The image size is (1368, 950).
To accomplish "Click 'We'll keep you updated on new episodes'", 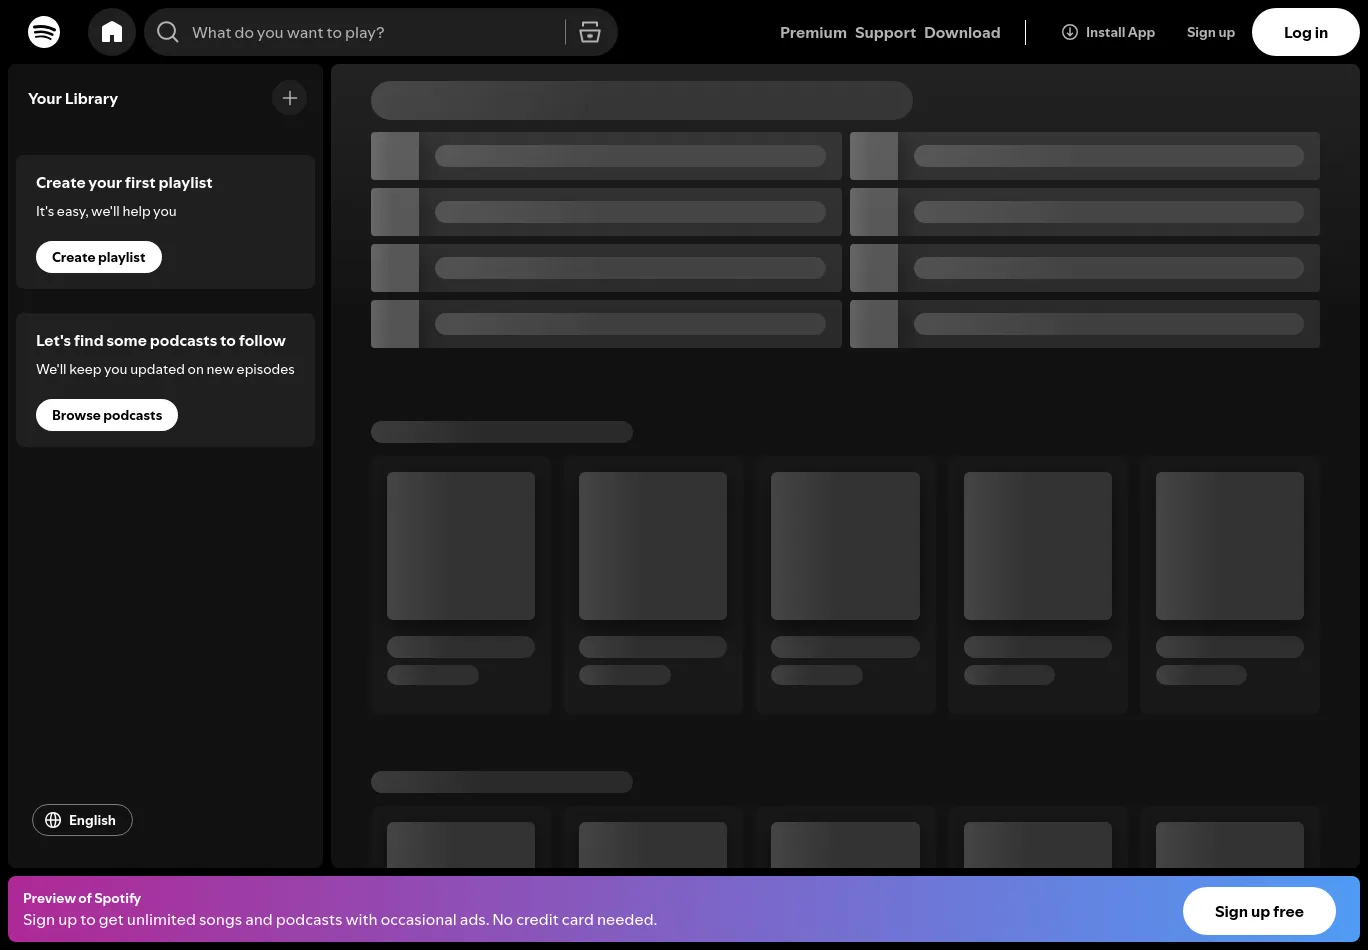I will click(x=165, y=369).
